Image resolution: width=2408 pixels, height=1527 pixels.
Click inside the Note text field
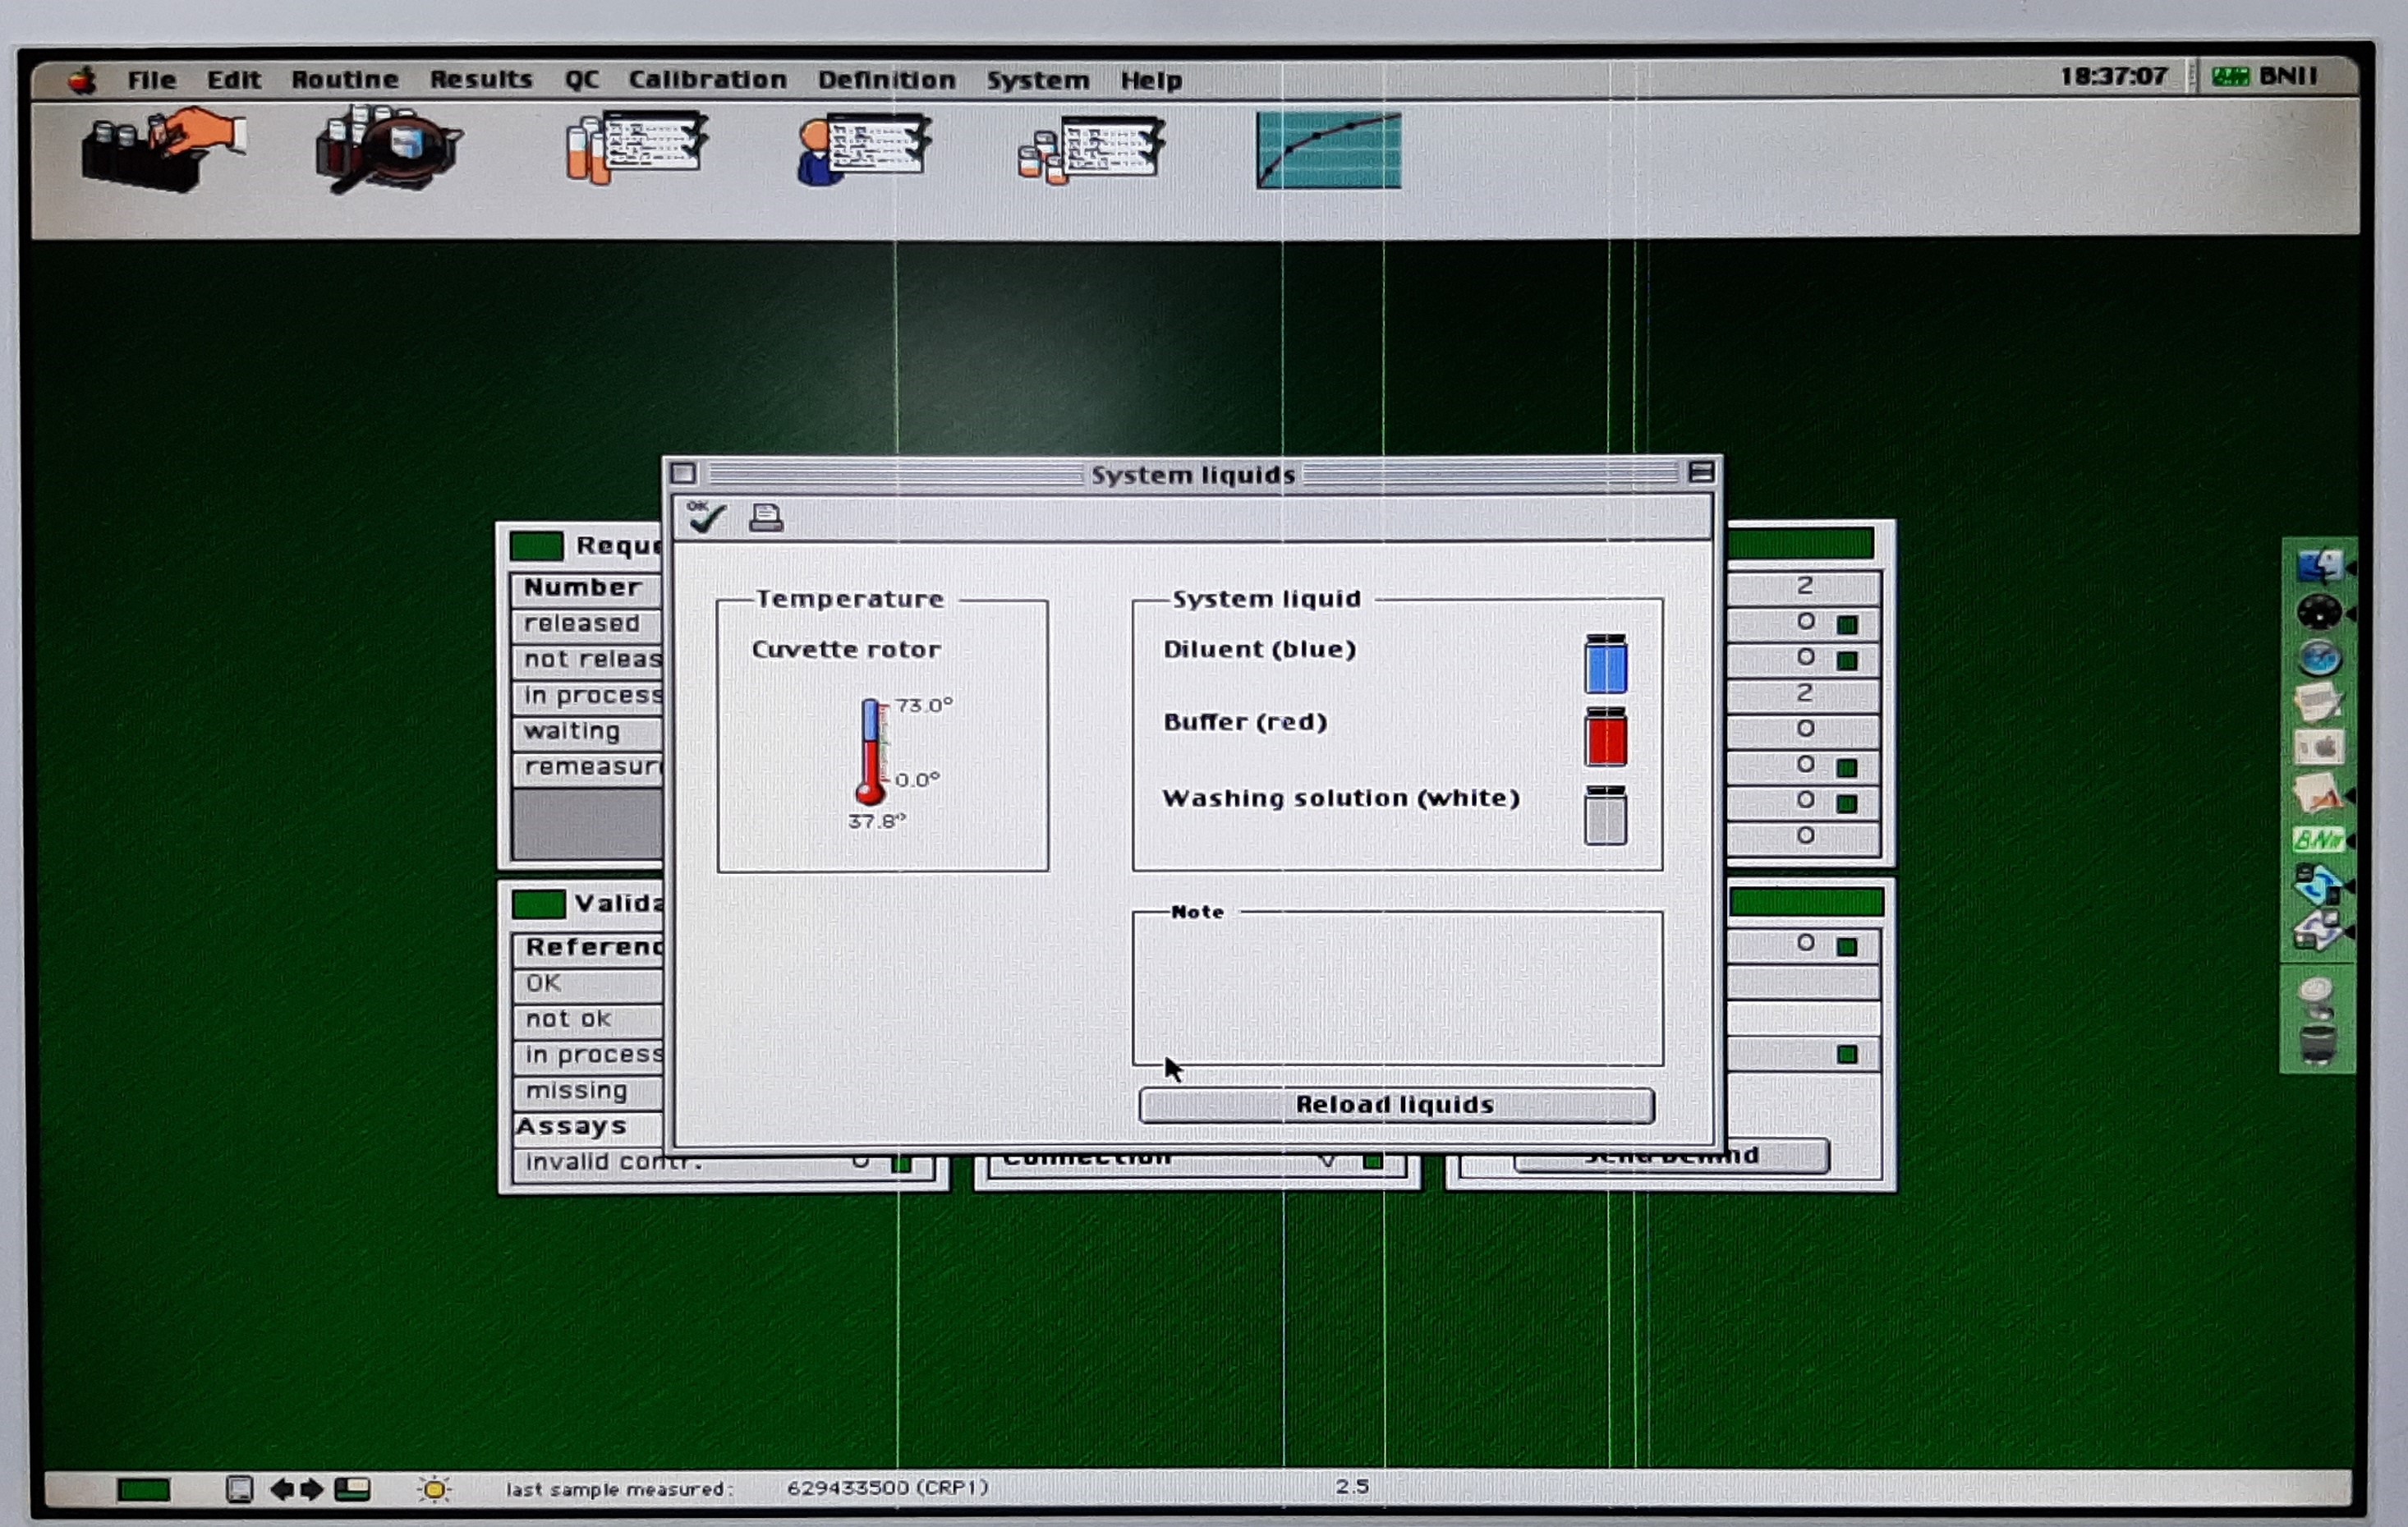click(x=1397, y=989)
